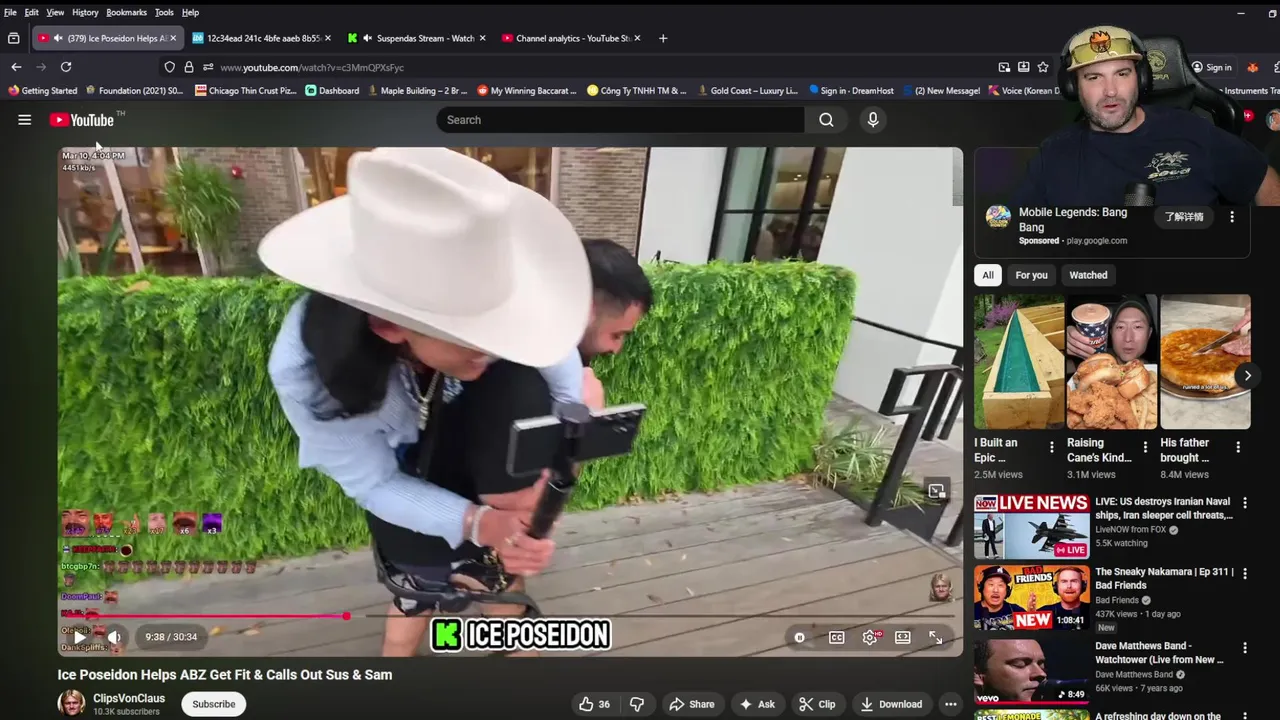Open The Sneaky Nakamara Ep 311 title

coord(1165,579)
